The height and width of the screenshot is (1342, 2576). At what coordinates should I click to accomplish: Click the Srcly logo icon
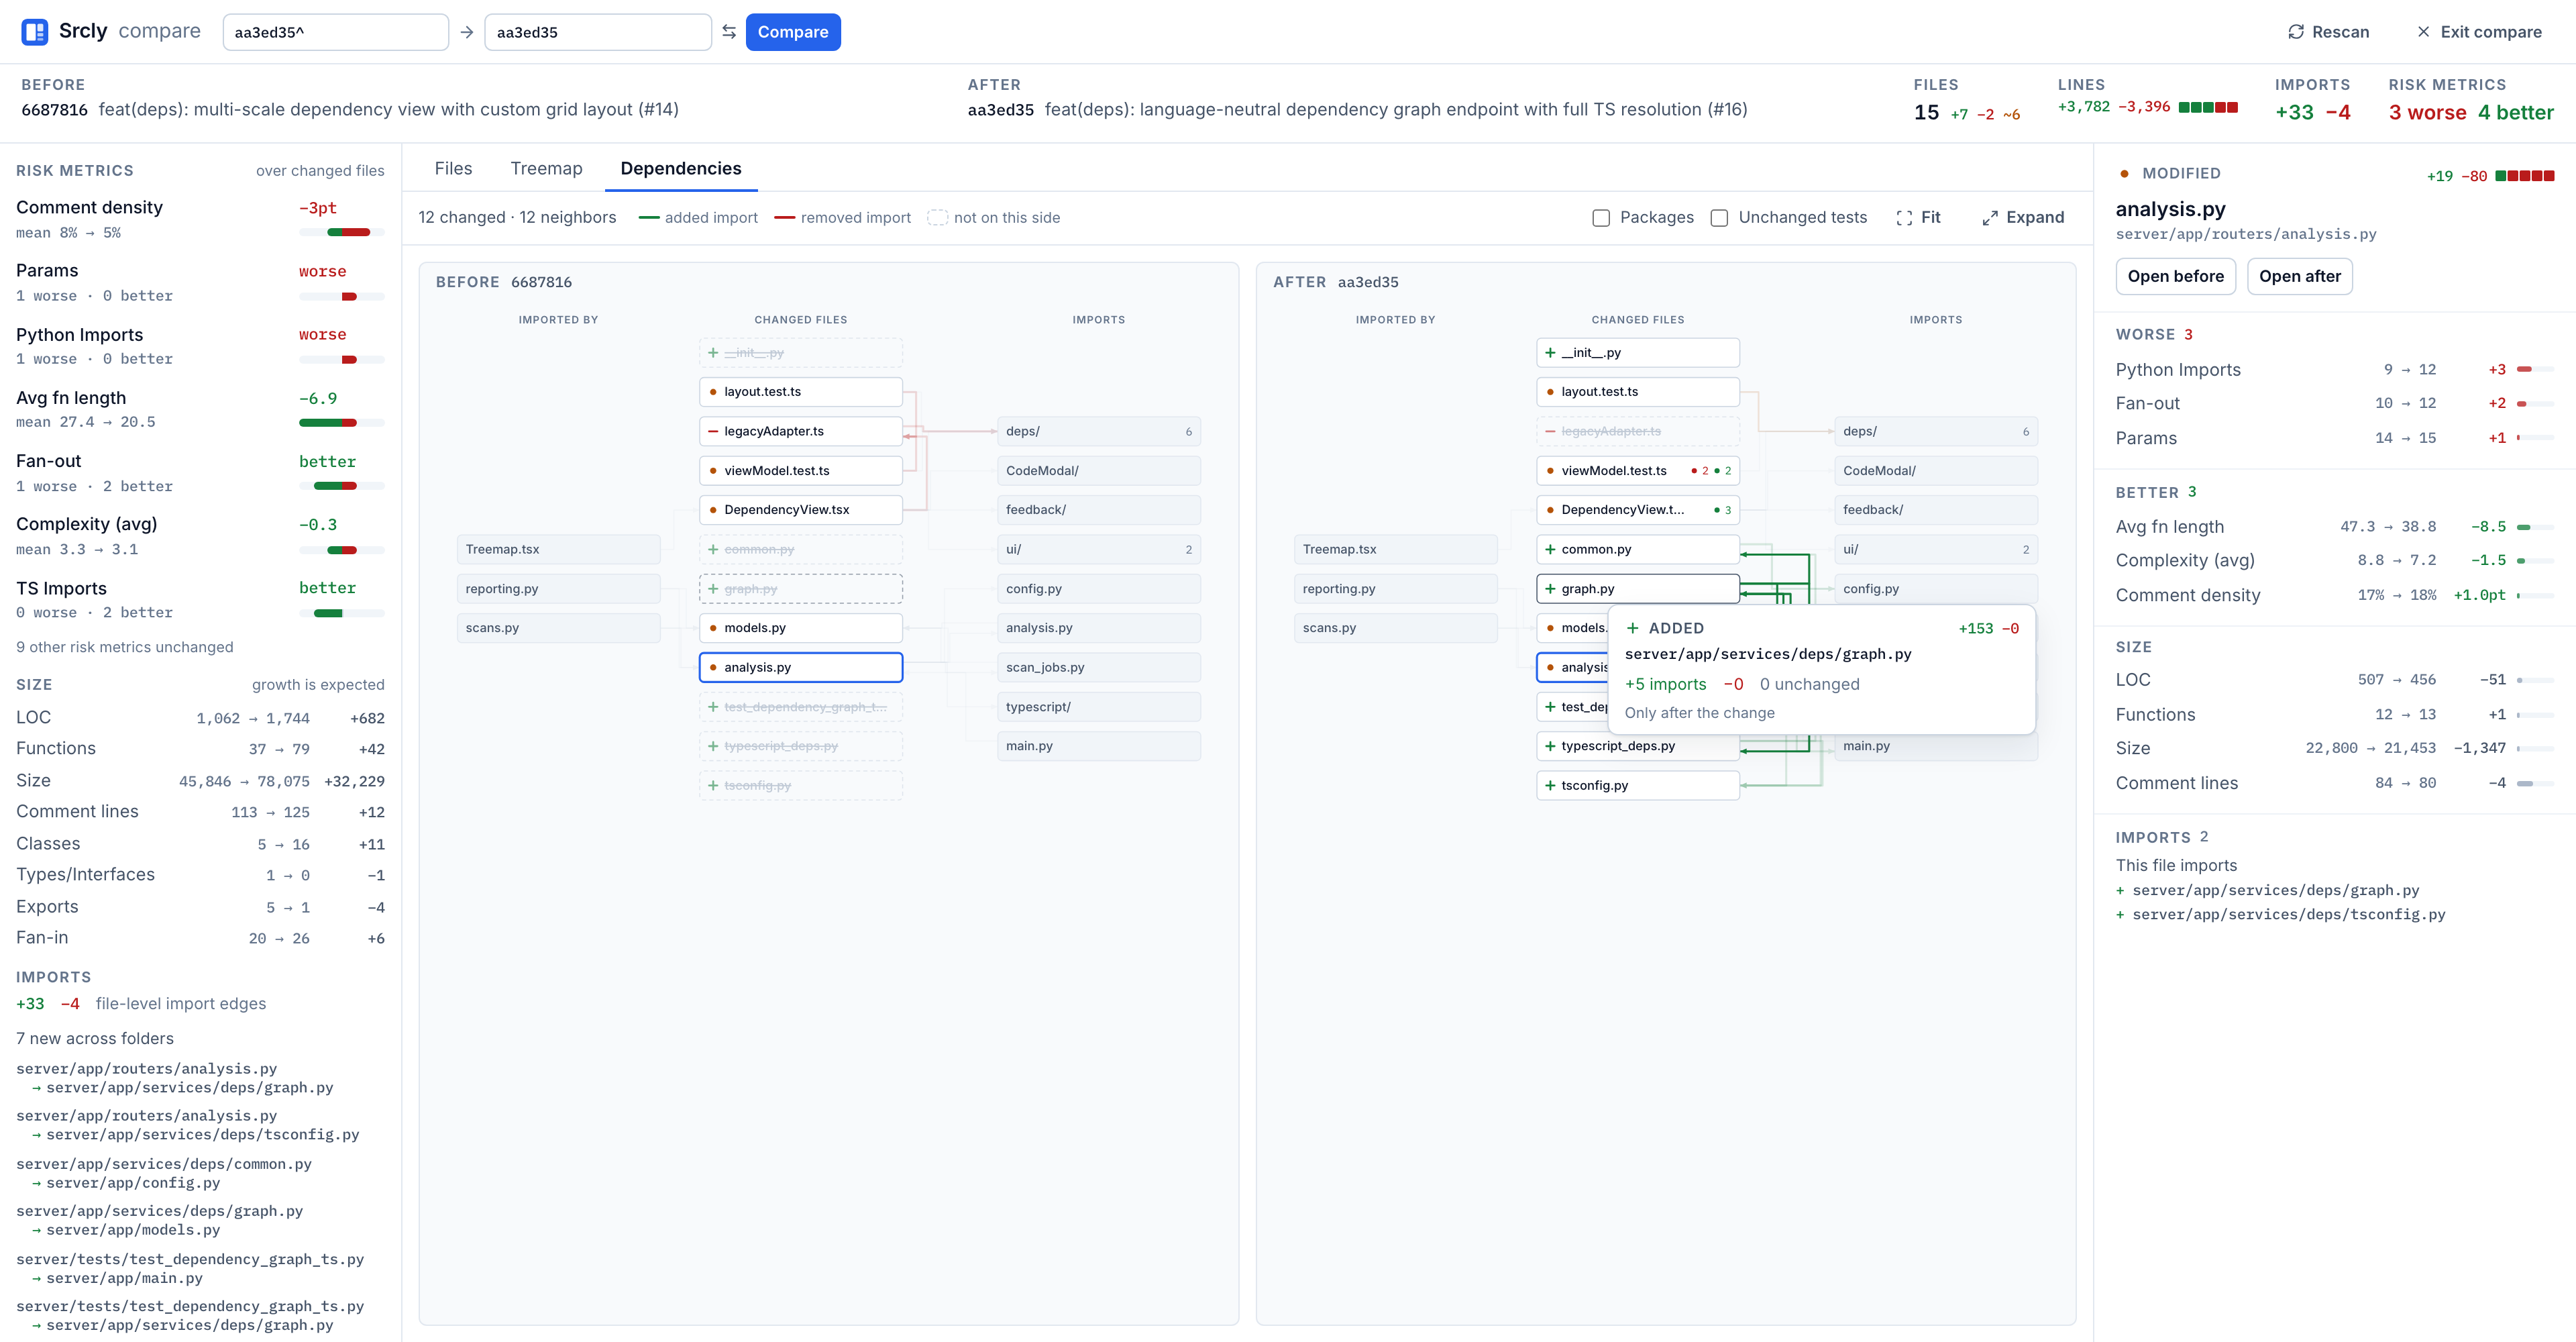click(34, 32)
